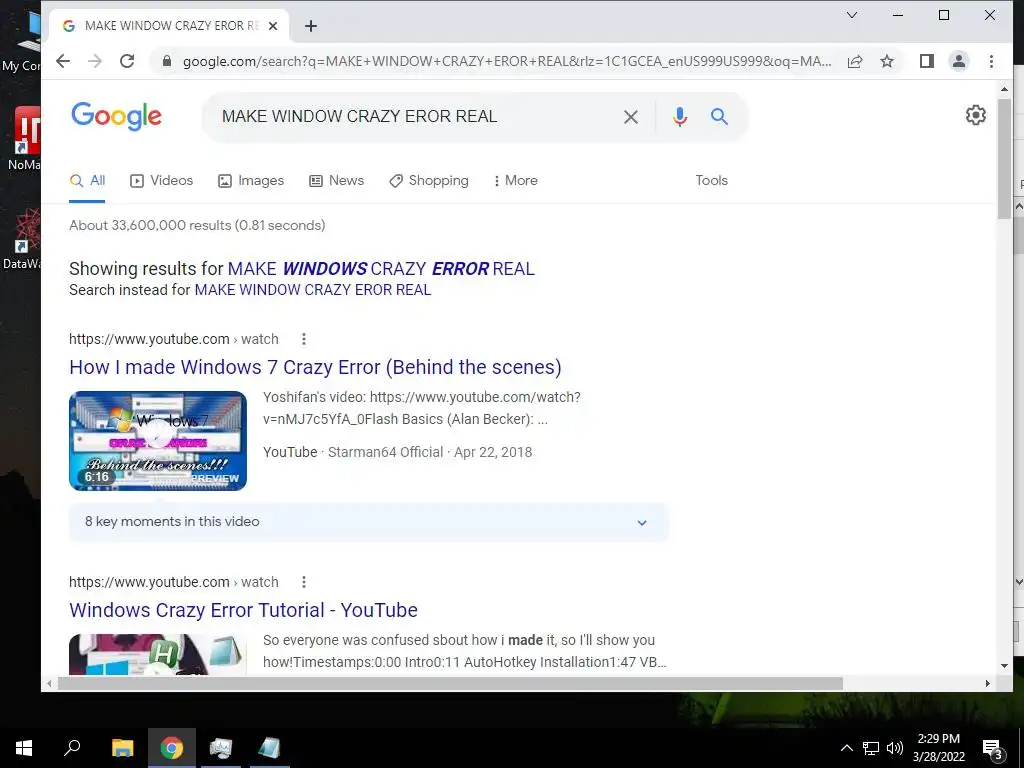
Task: Submit search with magnifier icon
Action: [719, 117]
